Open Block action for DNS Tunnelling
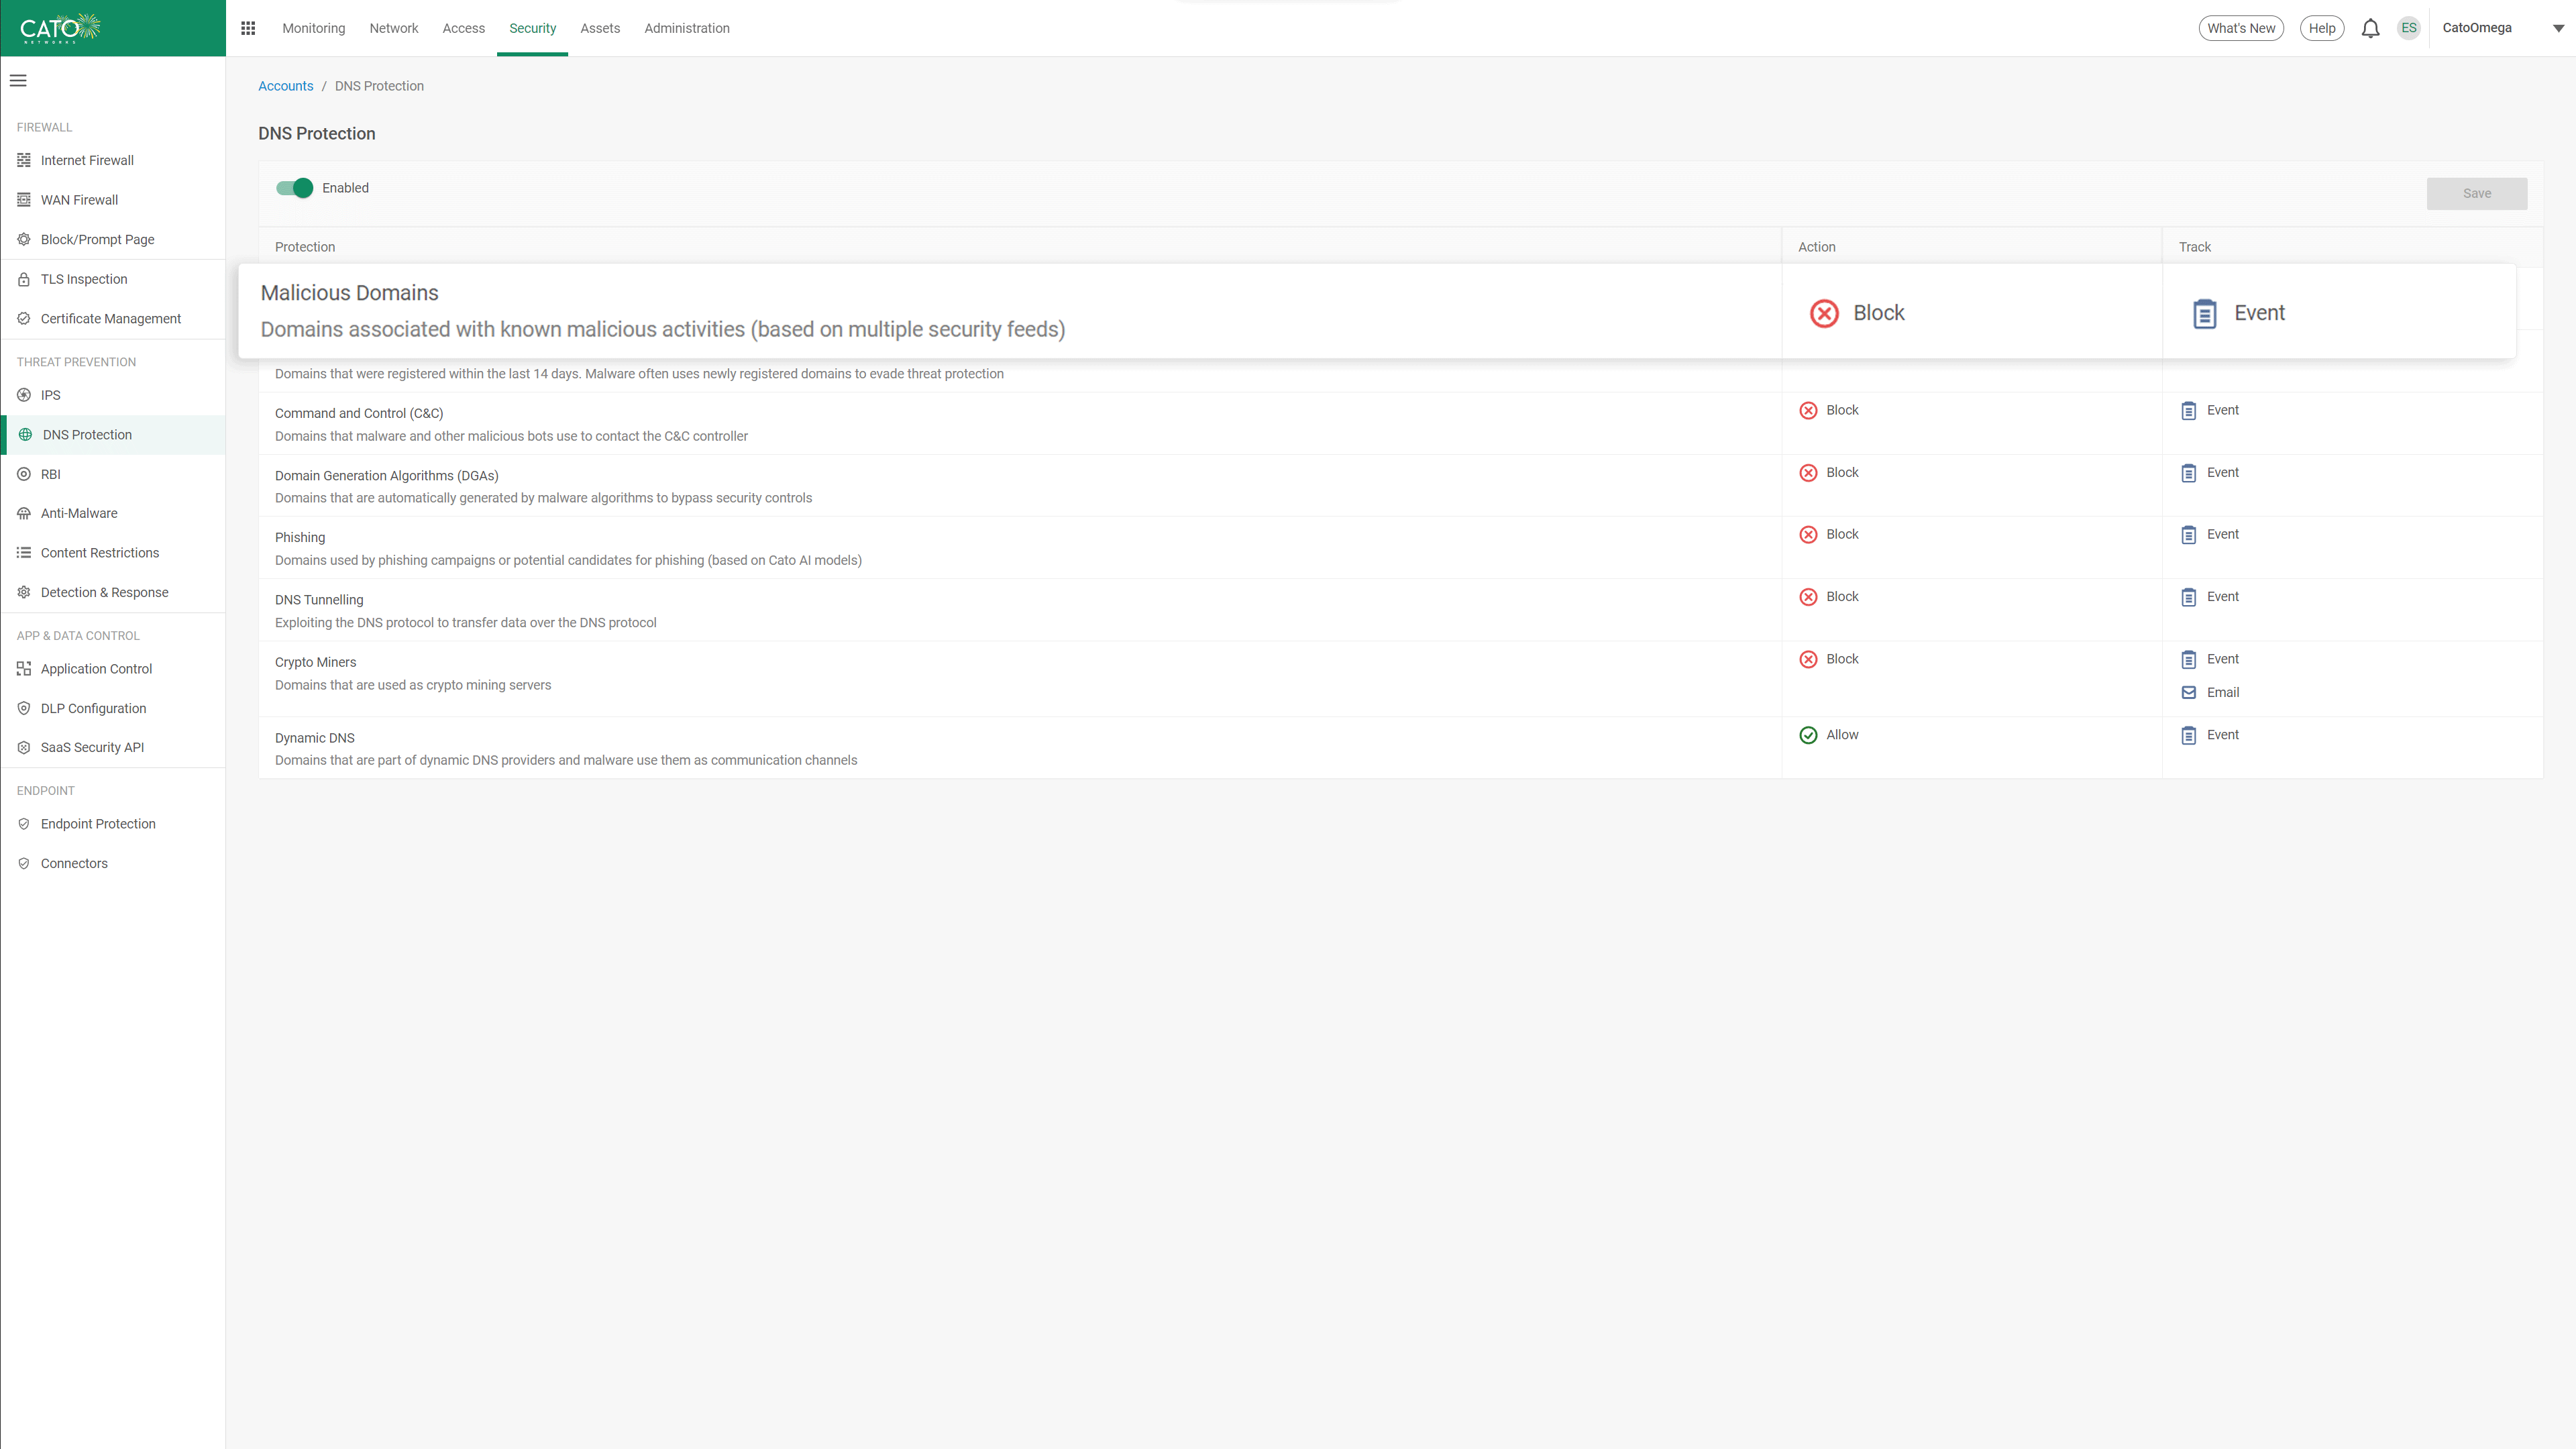Image resolution: width=2576 pixels, height=1449 pixels. (1841, 597)
